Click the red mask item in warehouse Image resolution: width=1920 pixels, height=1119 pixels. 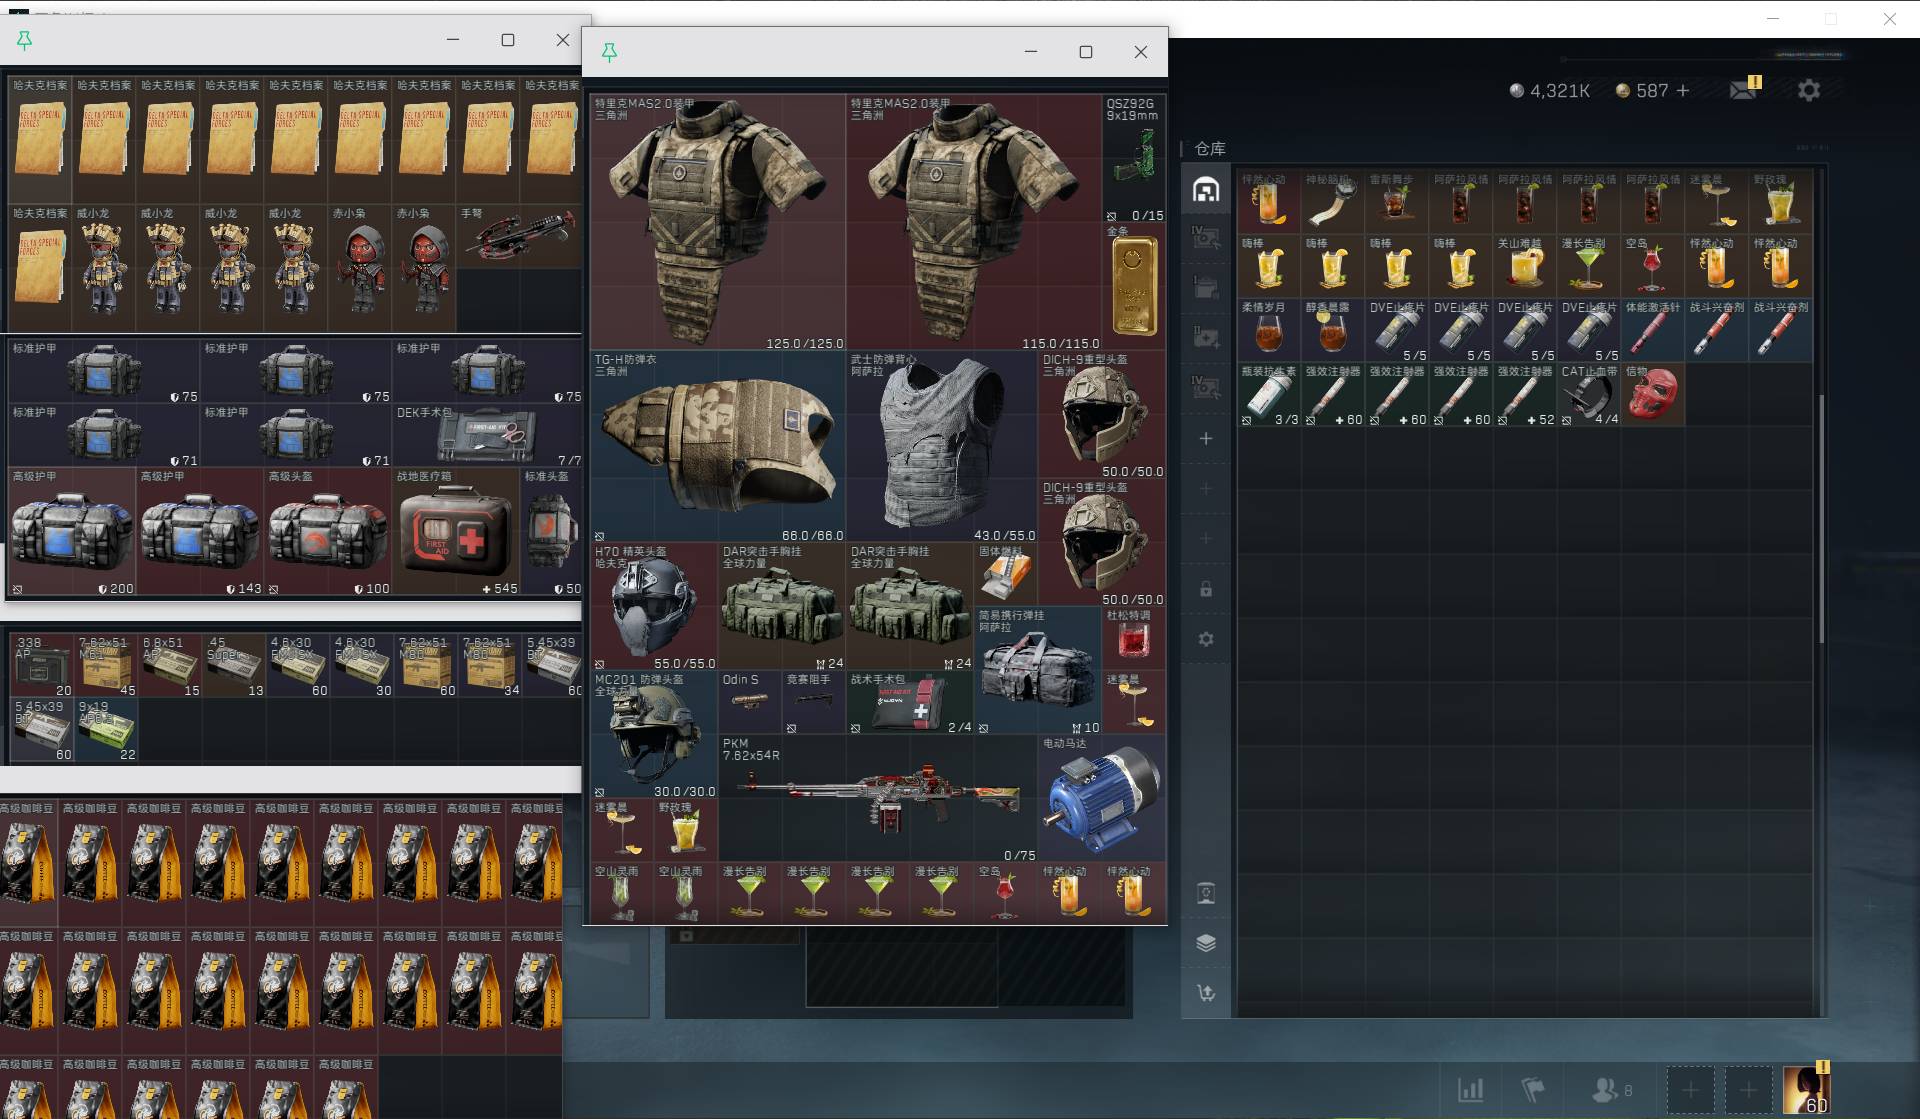(x=1652, y=395)
